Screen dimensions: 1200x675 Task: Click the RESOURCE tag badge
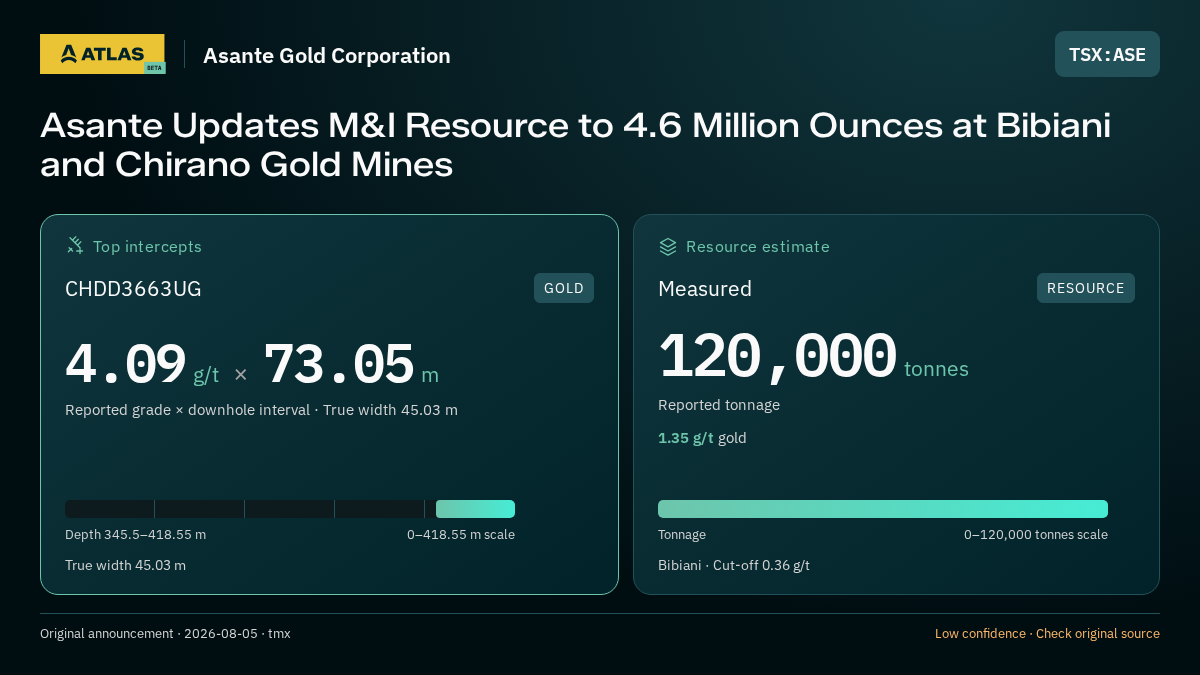pos(1086,288)
